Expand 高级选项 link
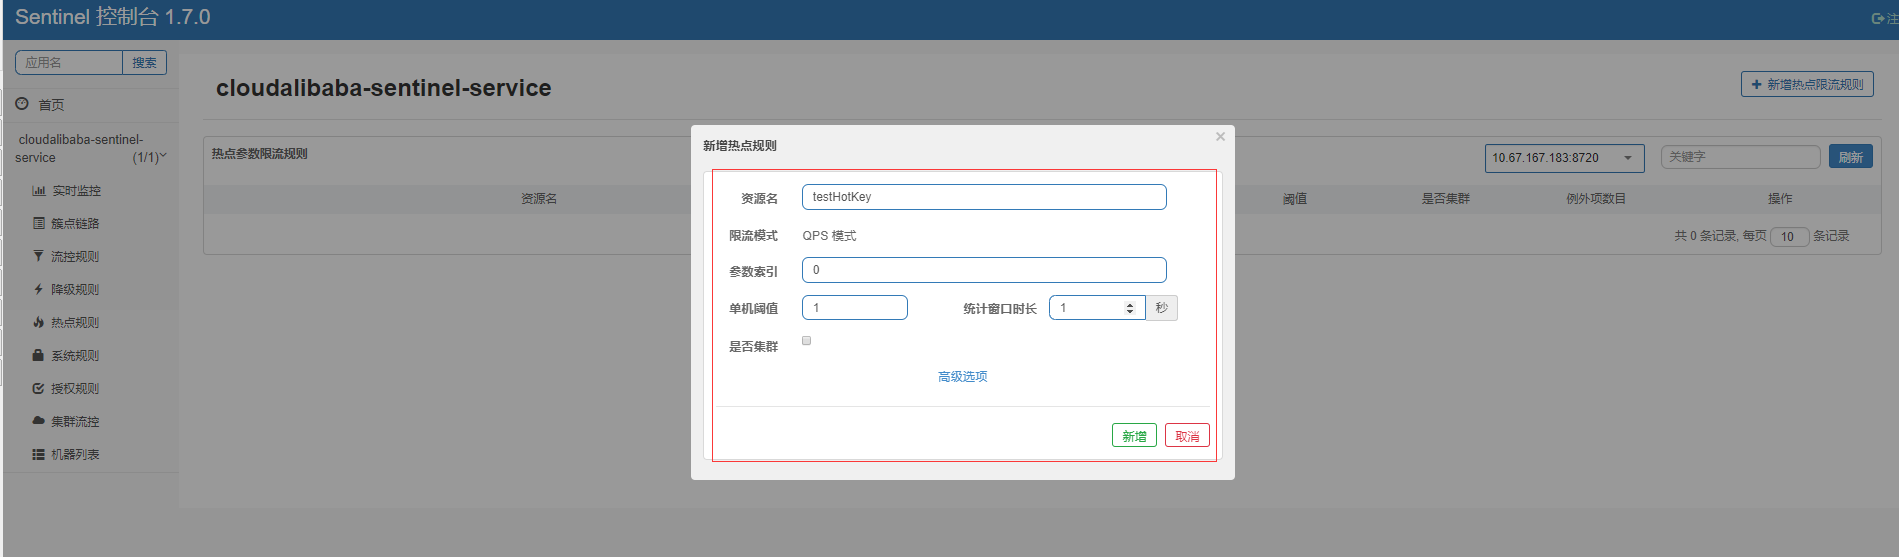Screen dimensions: 1899x557 coord(962,376)
